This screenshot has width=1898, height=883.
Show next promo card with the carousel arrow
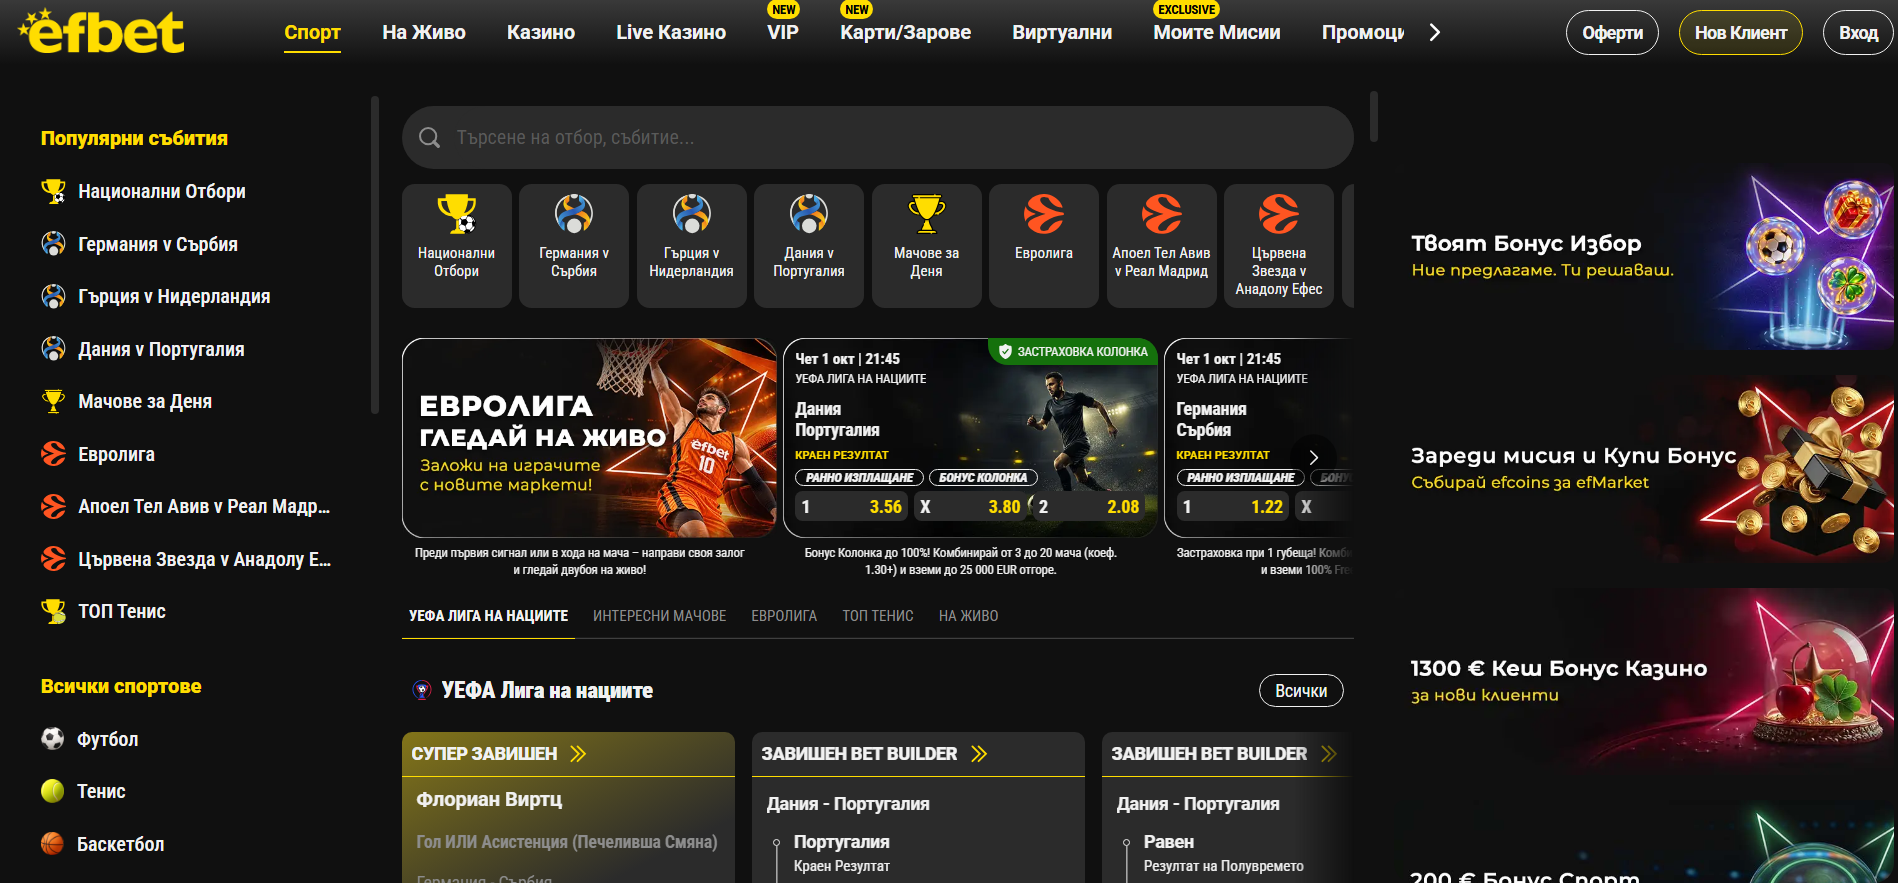1314,457
